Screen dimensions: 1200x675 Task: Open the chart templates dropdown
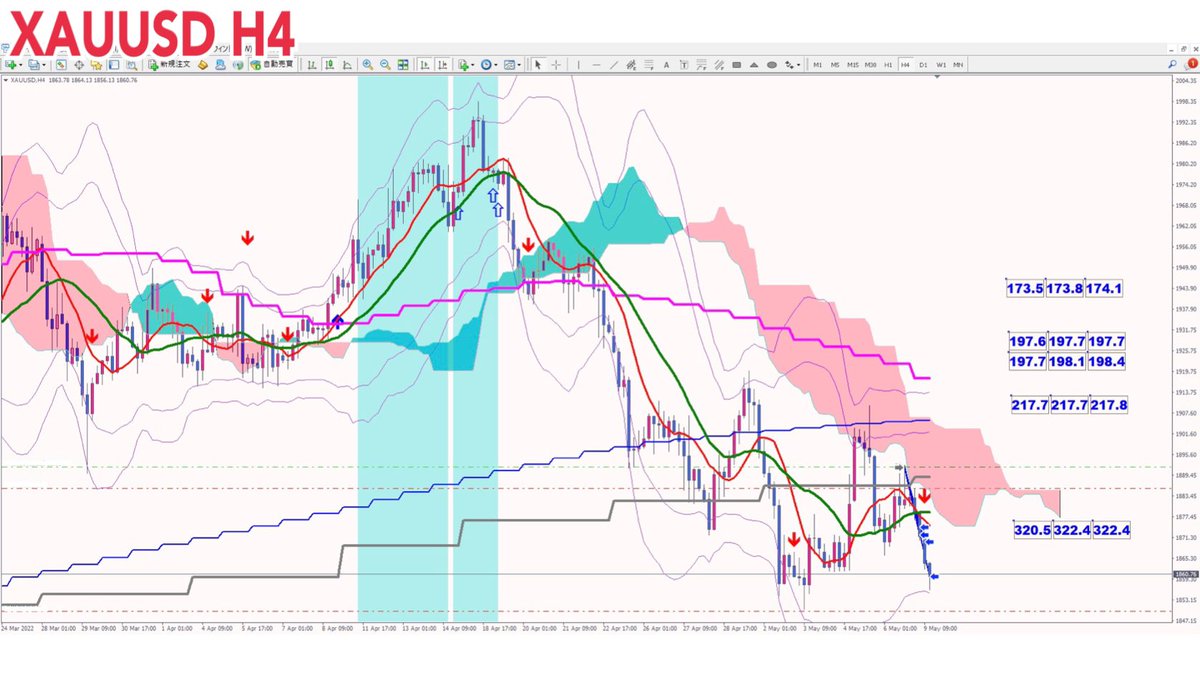click(x=513, y=65)
